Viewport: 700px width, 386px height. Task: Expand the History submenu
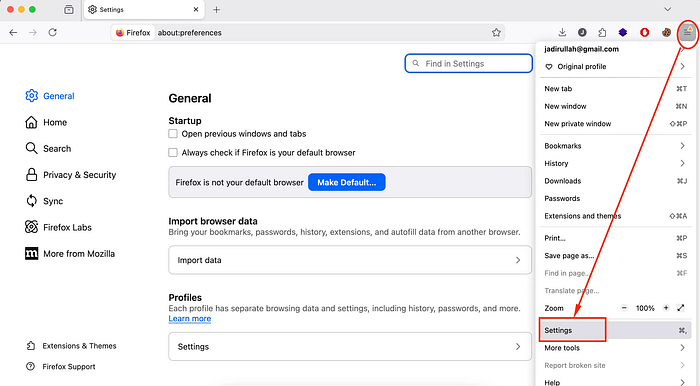[x=616, y=163]
